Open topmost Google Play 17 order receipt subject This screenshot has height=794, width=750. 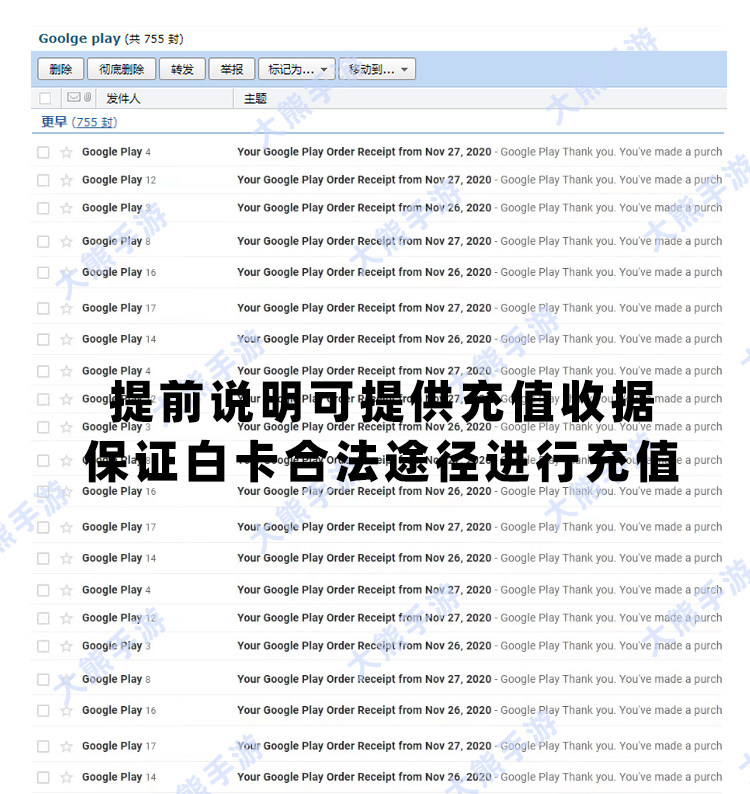click(x=364, y=308)
